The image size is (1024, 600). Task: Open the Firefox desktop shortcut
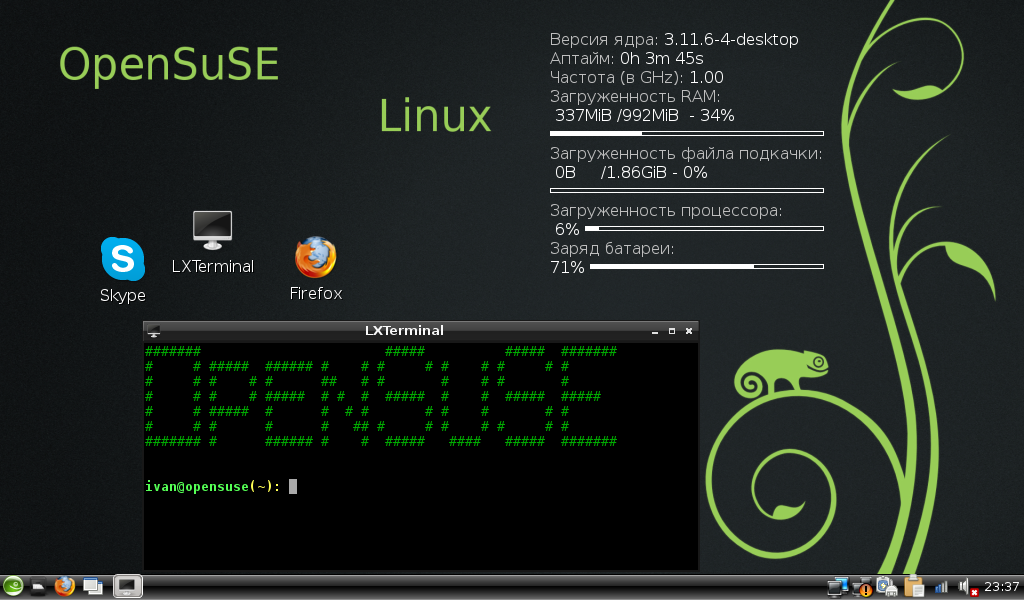click(x=315, y=268)
